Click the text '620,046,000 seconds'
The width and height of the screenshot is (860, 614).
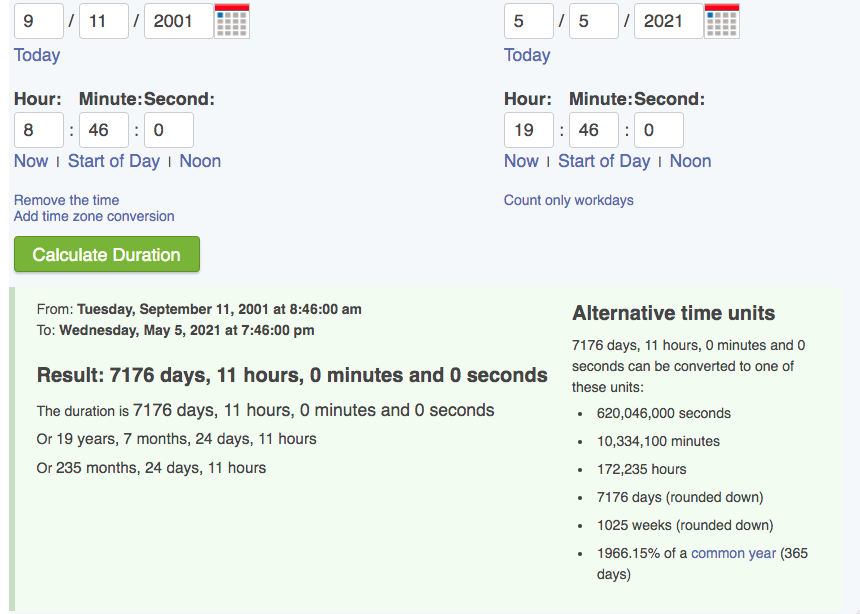(x=664, y=413)
